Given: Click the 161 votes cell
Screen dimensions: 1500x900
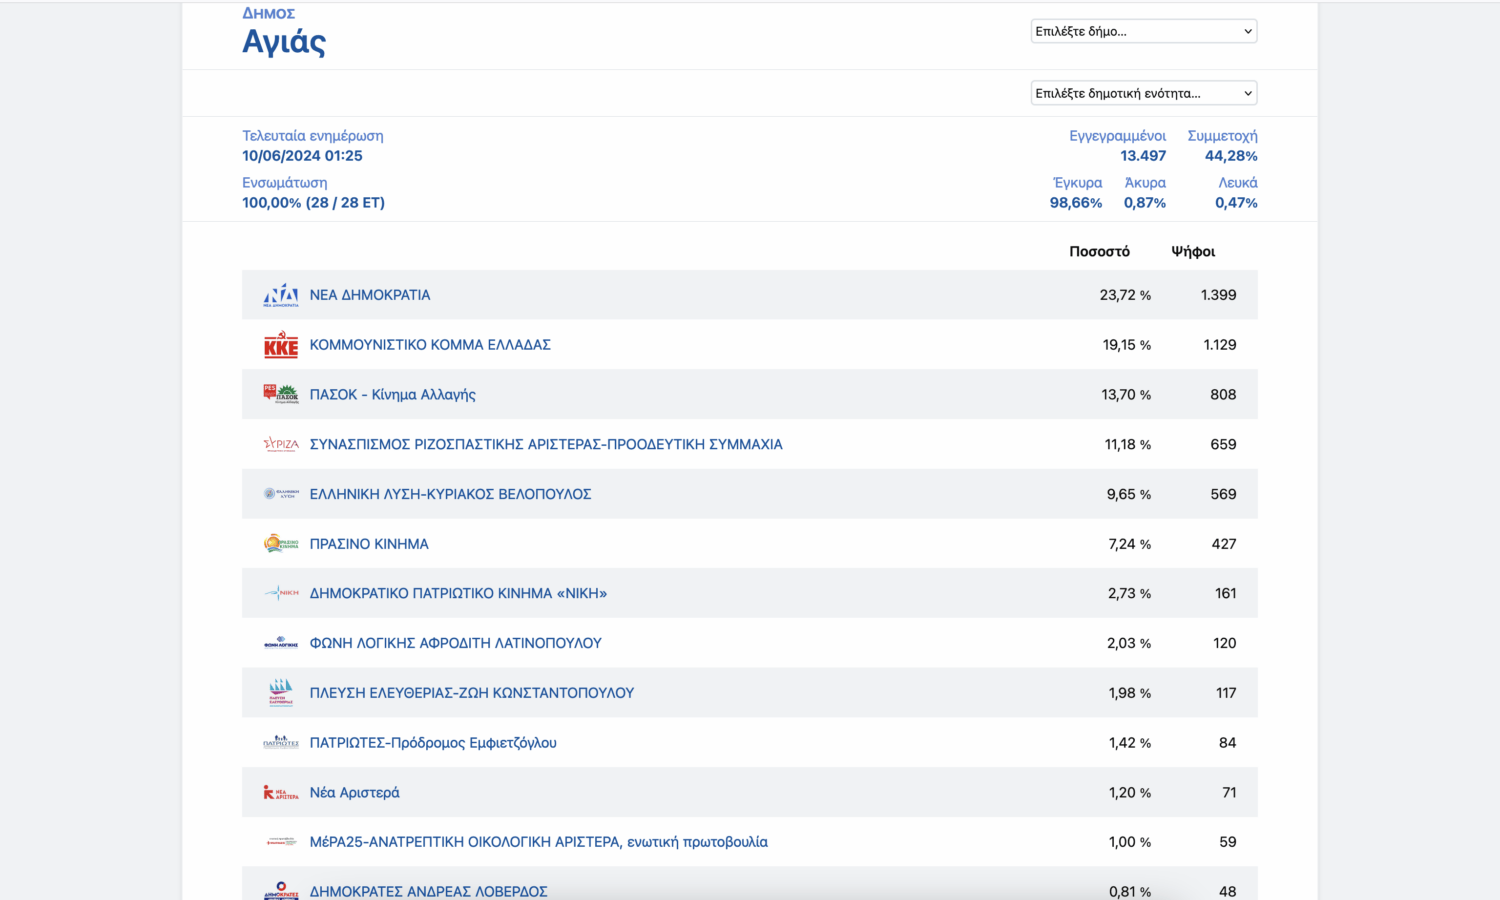Looking at the screenshot, I should 1226,593.
